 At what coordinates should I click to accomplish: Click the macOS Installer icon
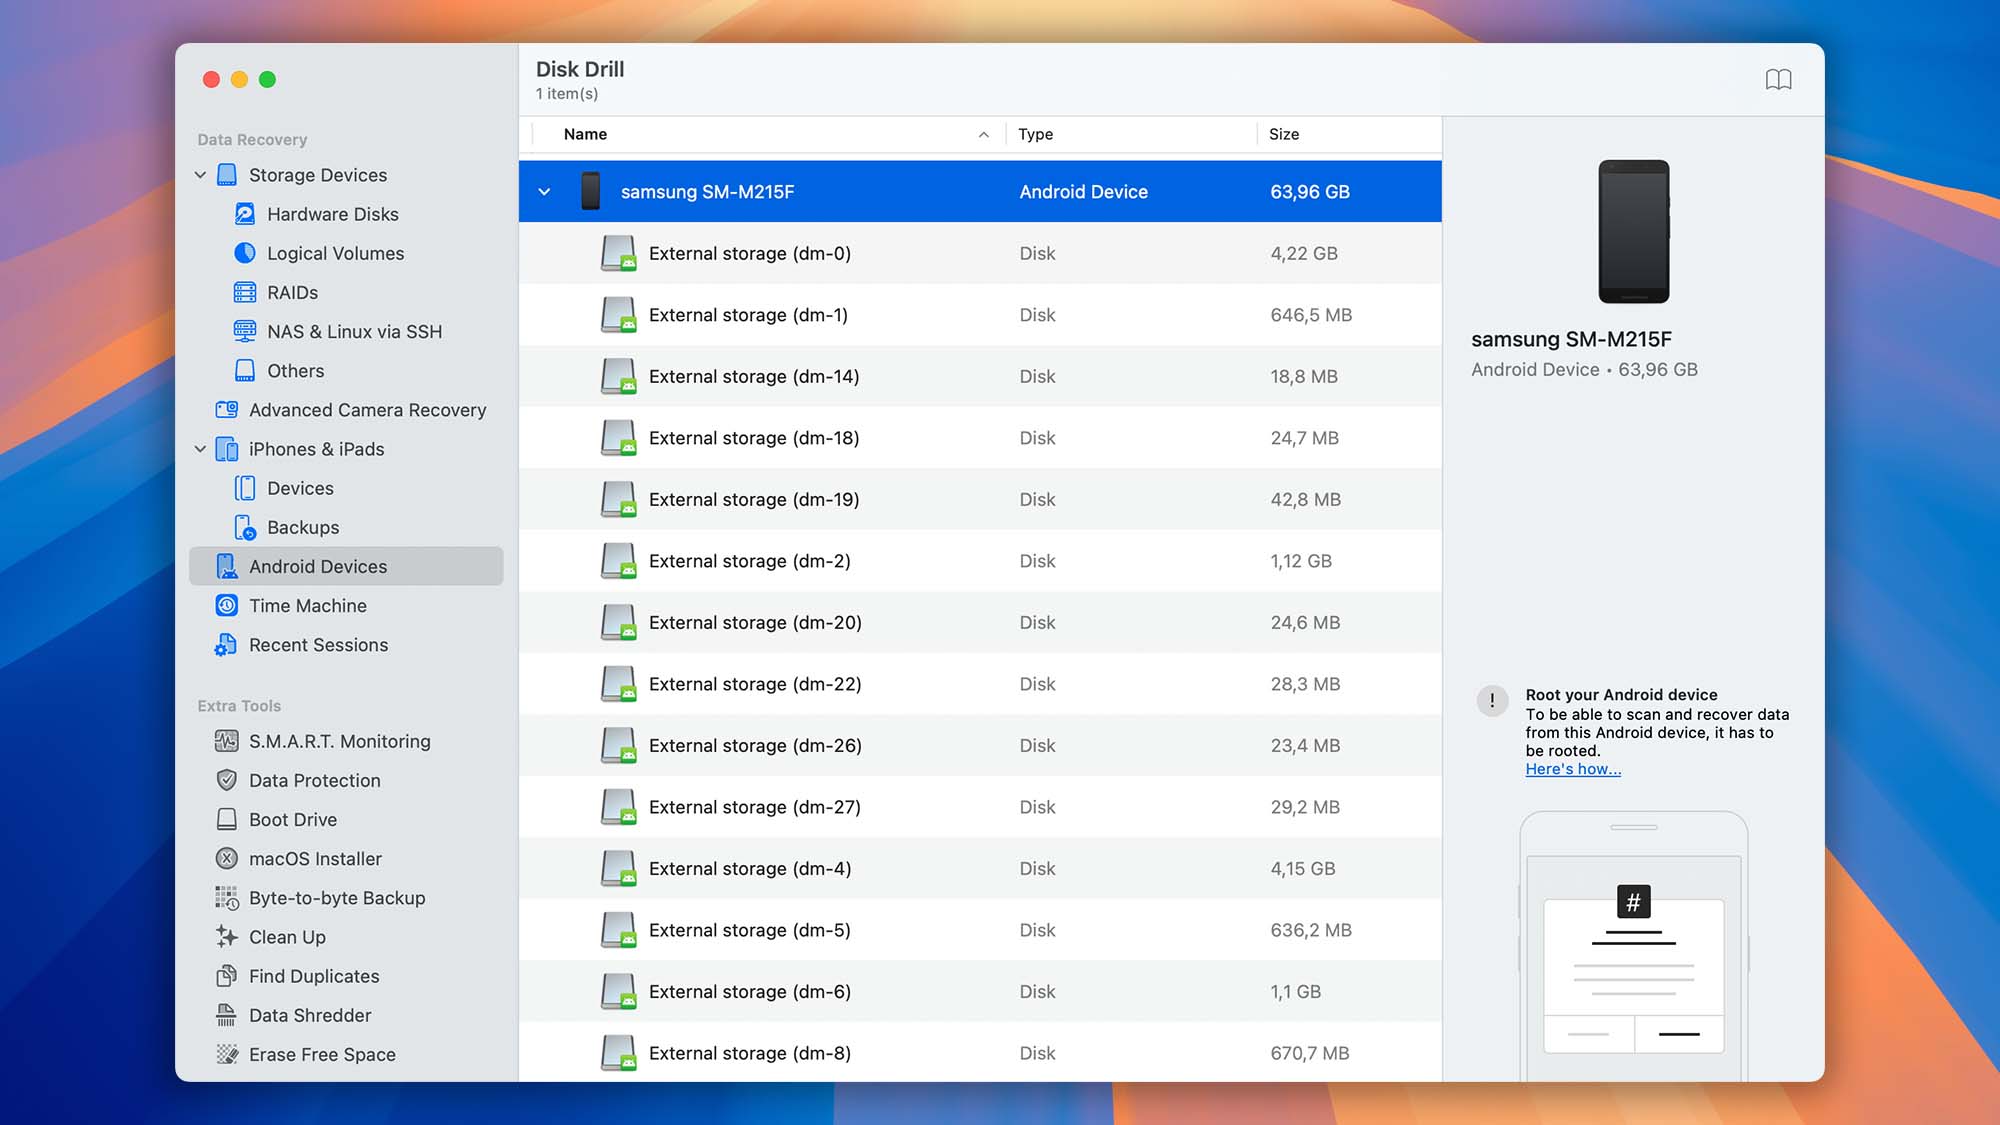coord(227,858)
